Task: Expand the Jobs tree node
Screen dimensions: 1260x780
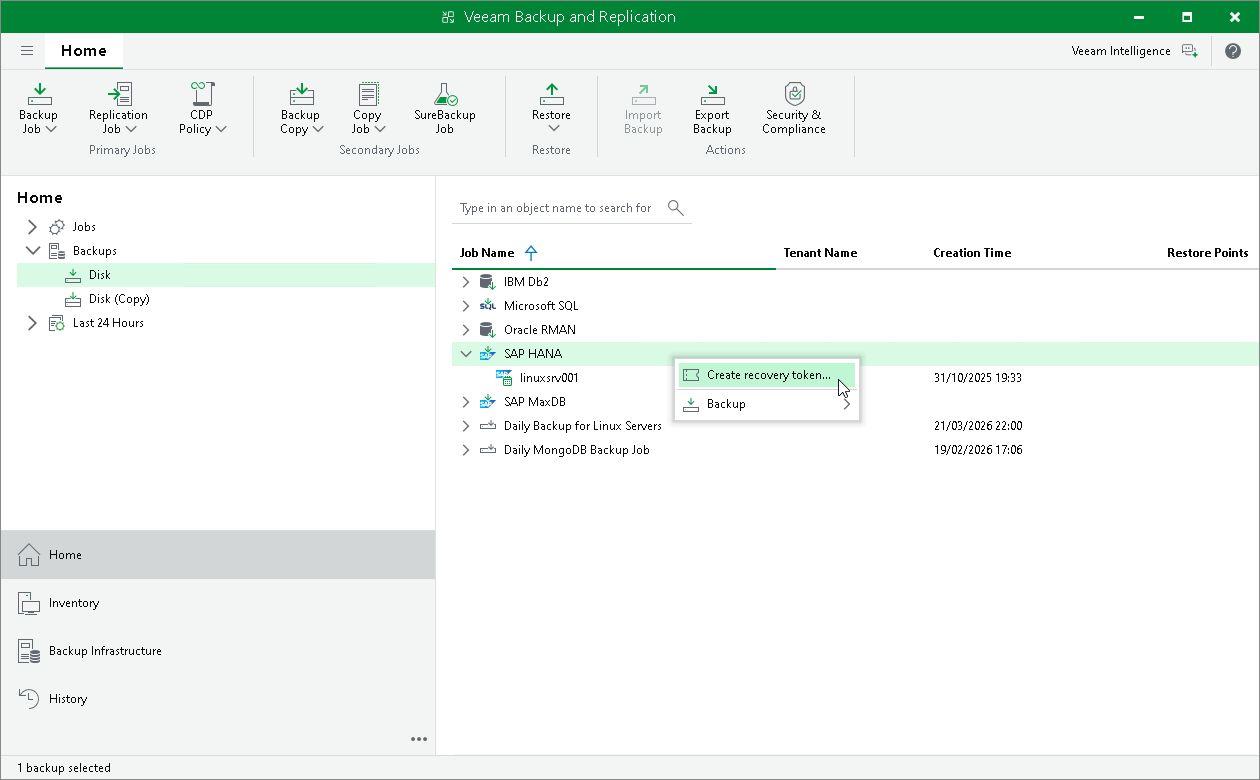Action: [x=32, y=227]
